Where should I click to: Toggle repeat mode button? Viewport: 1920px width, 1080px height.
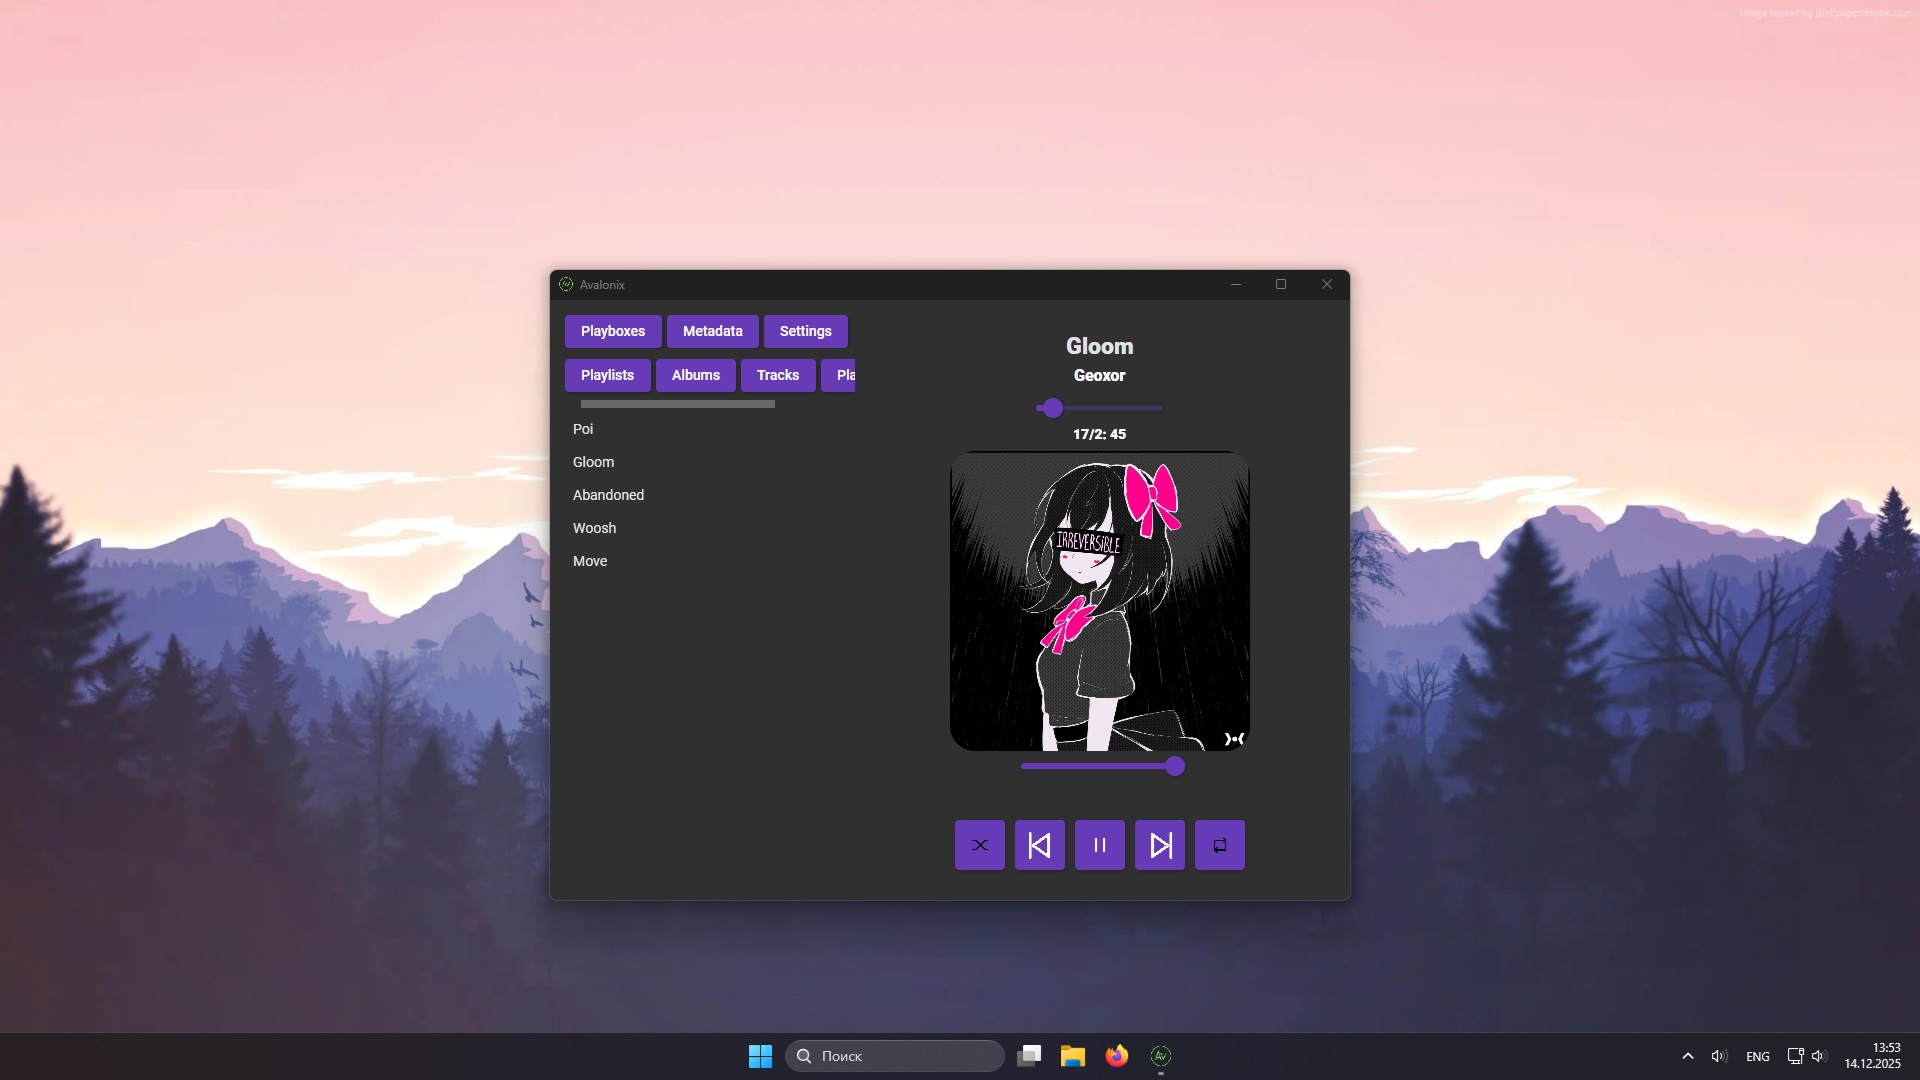[1219, 845]
